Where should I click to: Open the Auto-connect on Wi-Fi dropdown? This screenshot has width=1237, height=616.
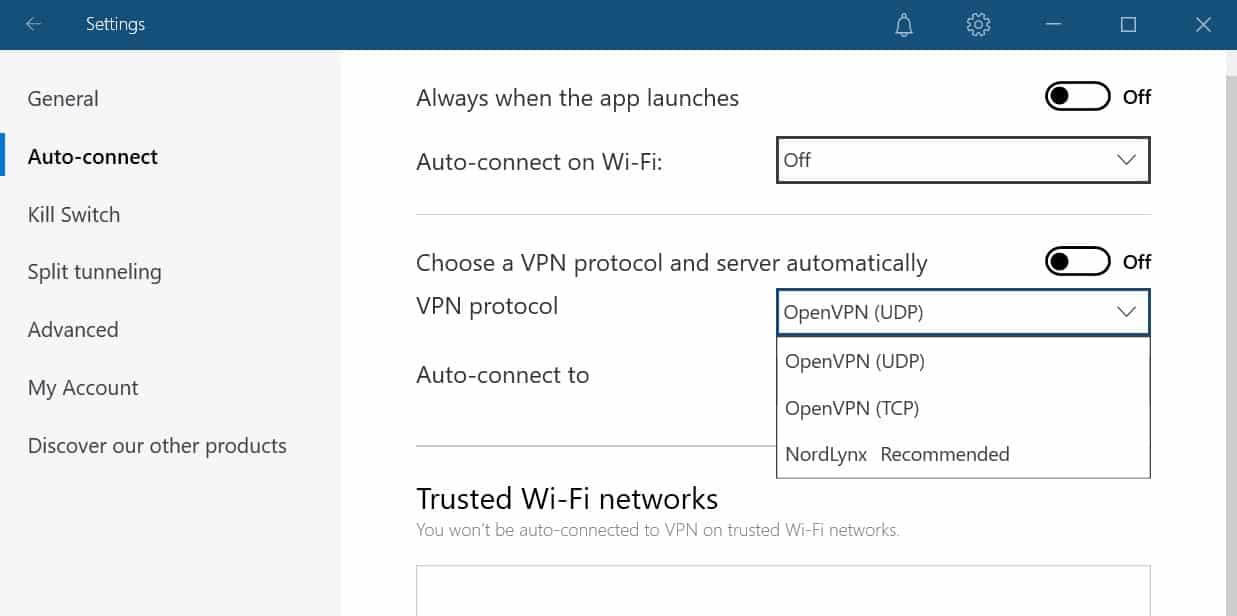pyautogui.click(x=962, y=160)
